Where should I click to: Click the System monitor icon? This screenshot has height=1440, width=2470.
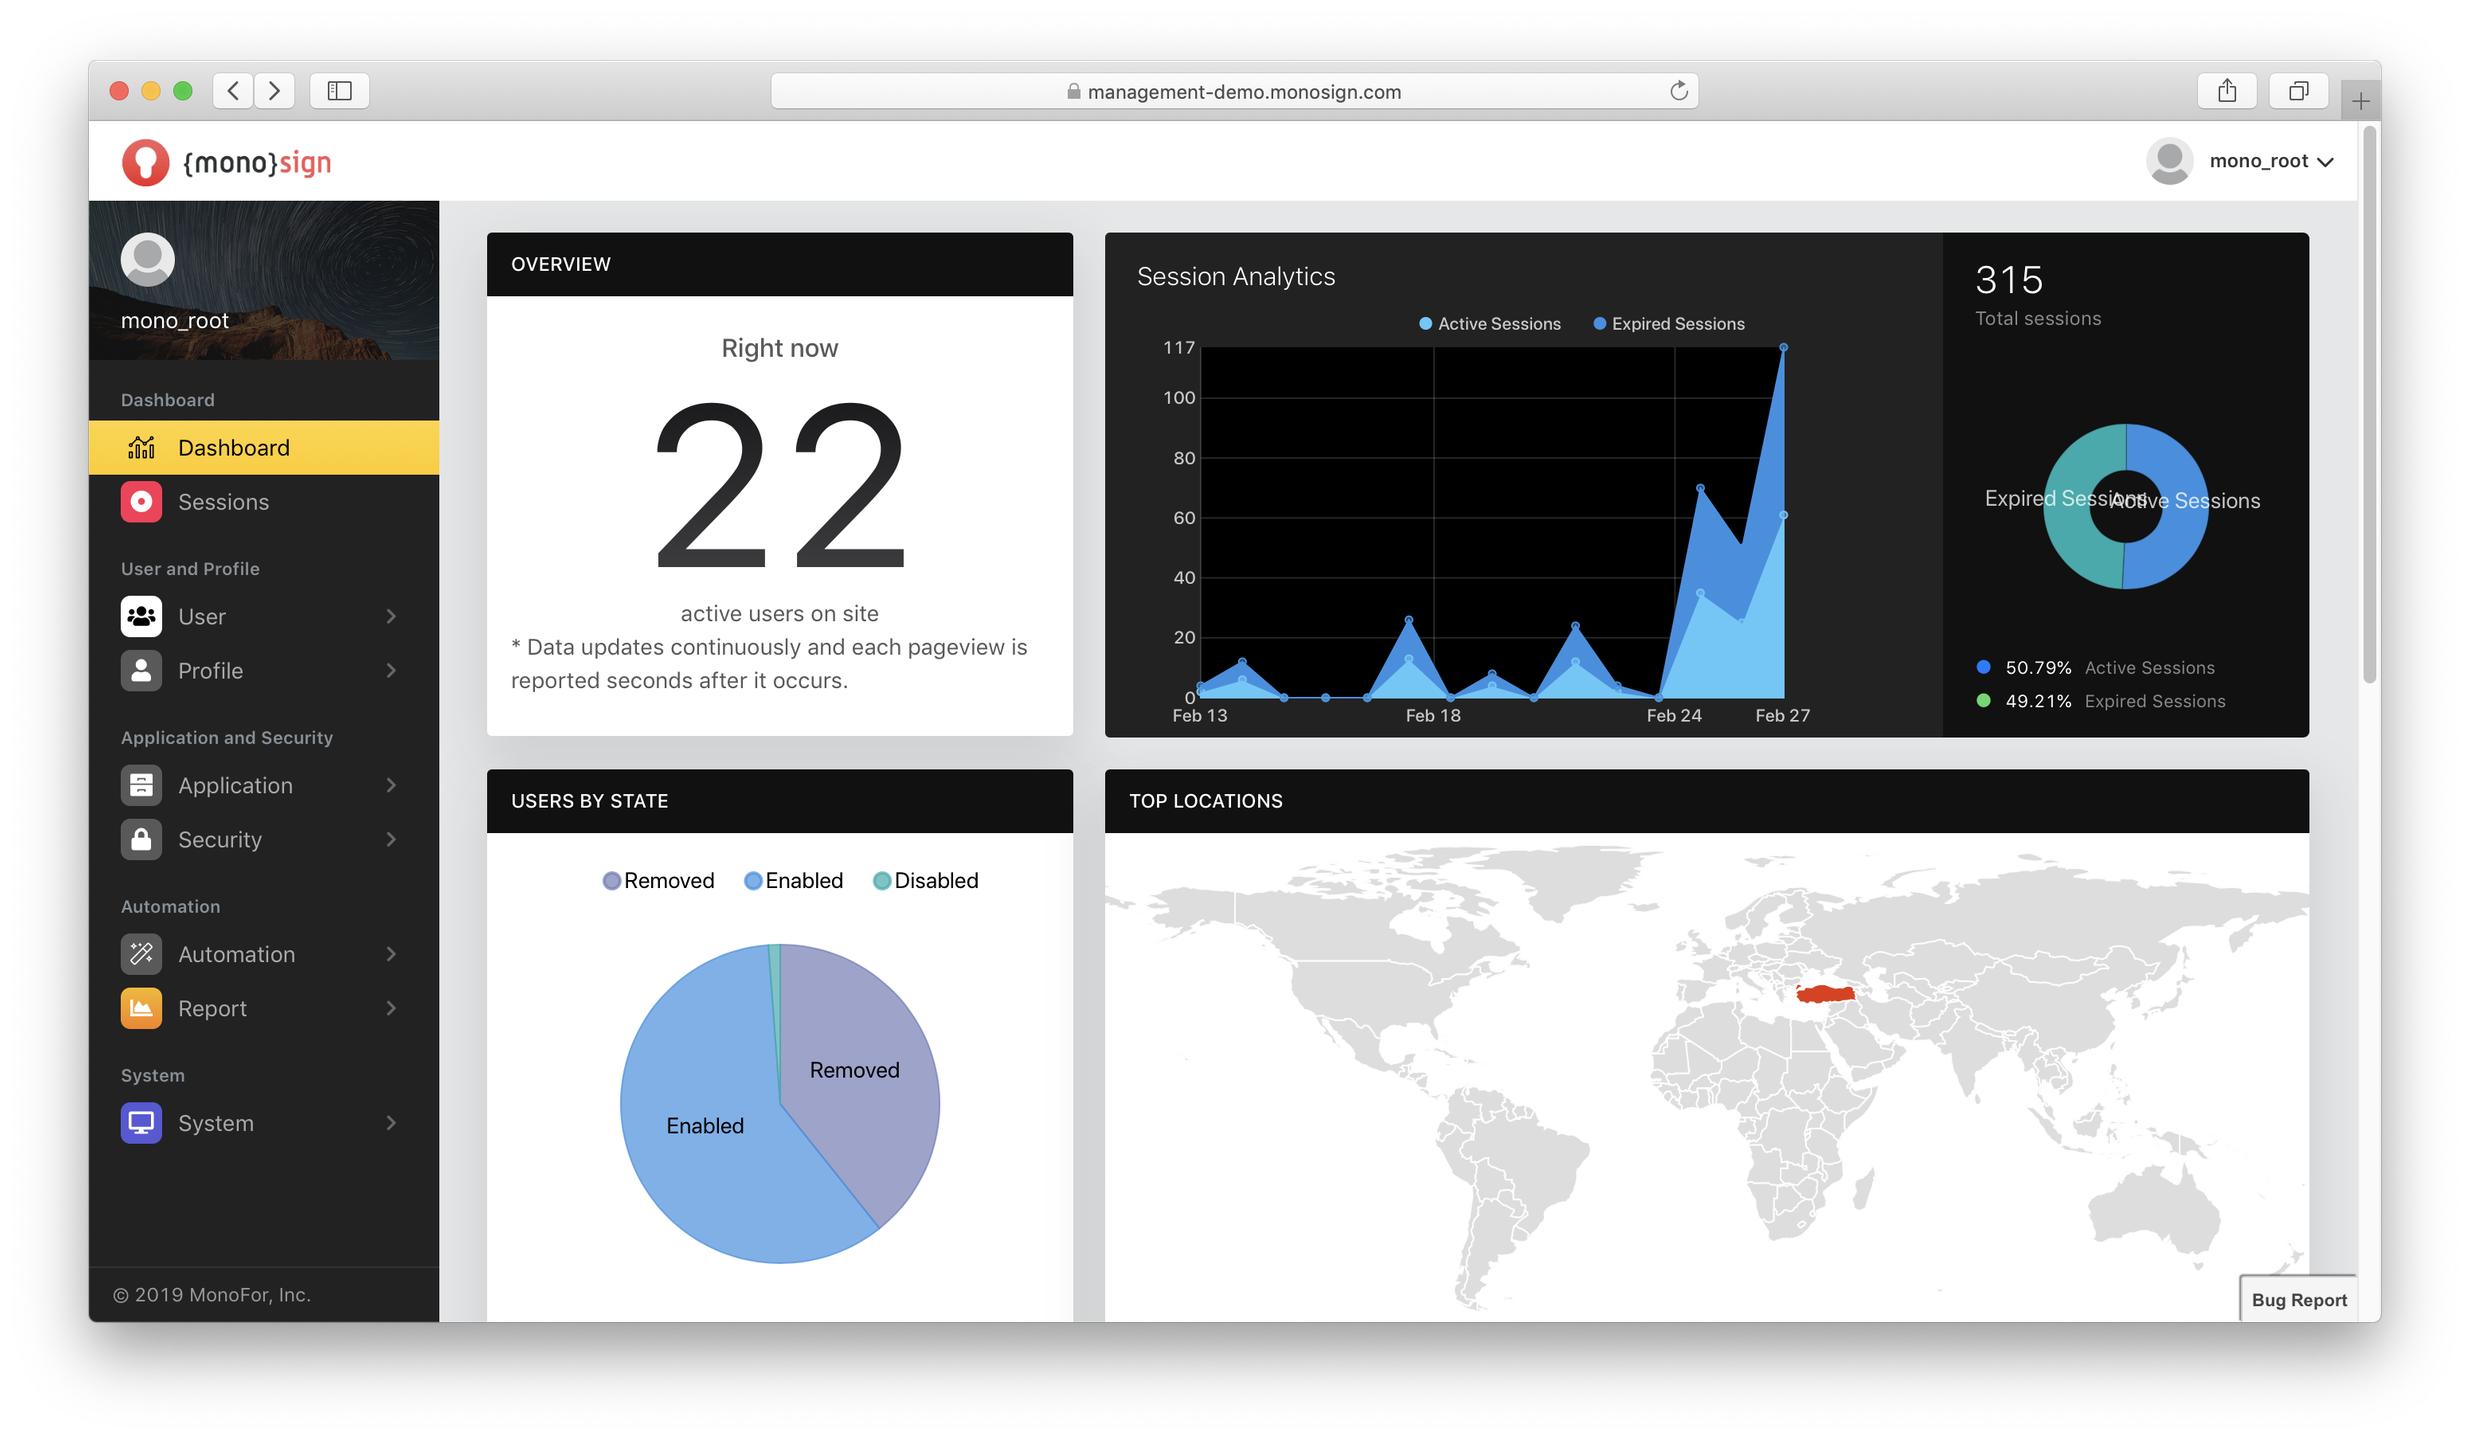tap(141, 1123)
